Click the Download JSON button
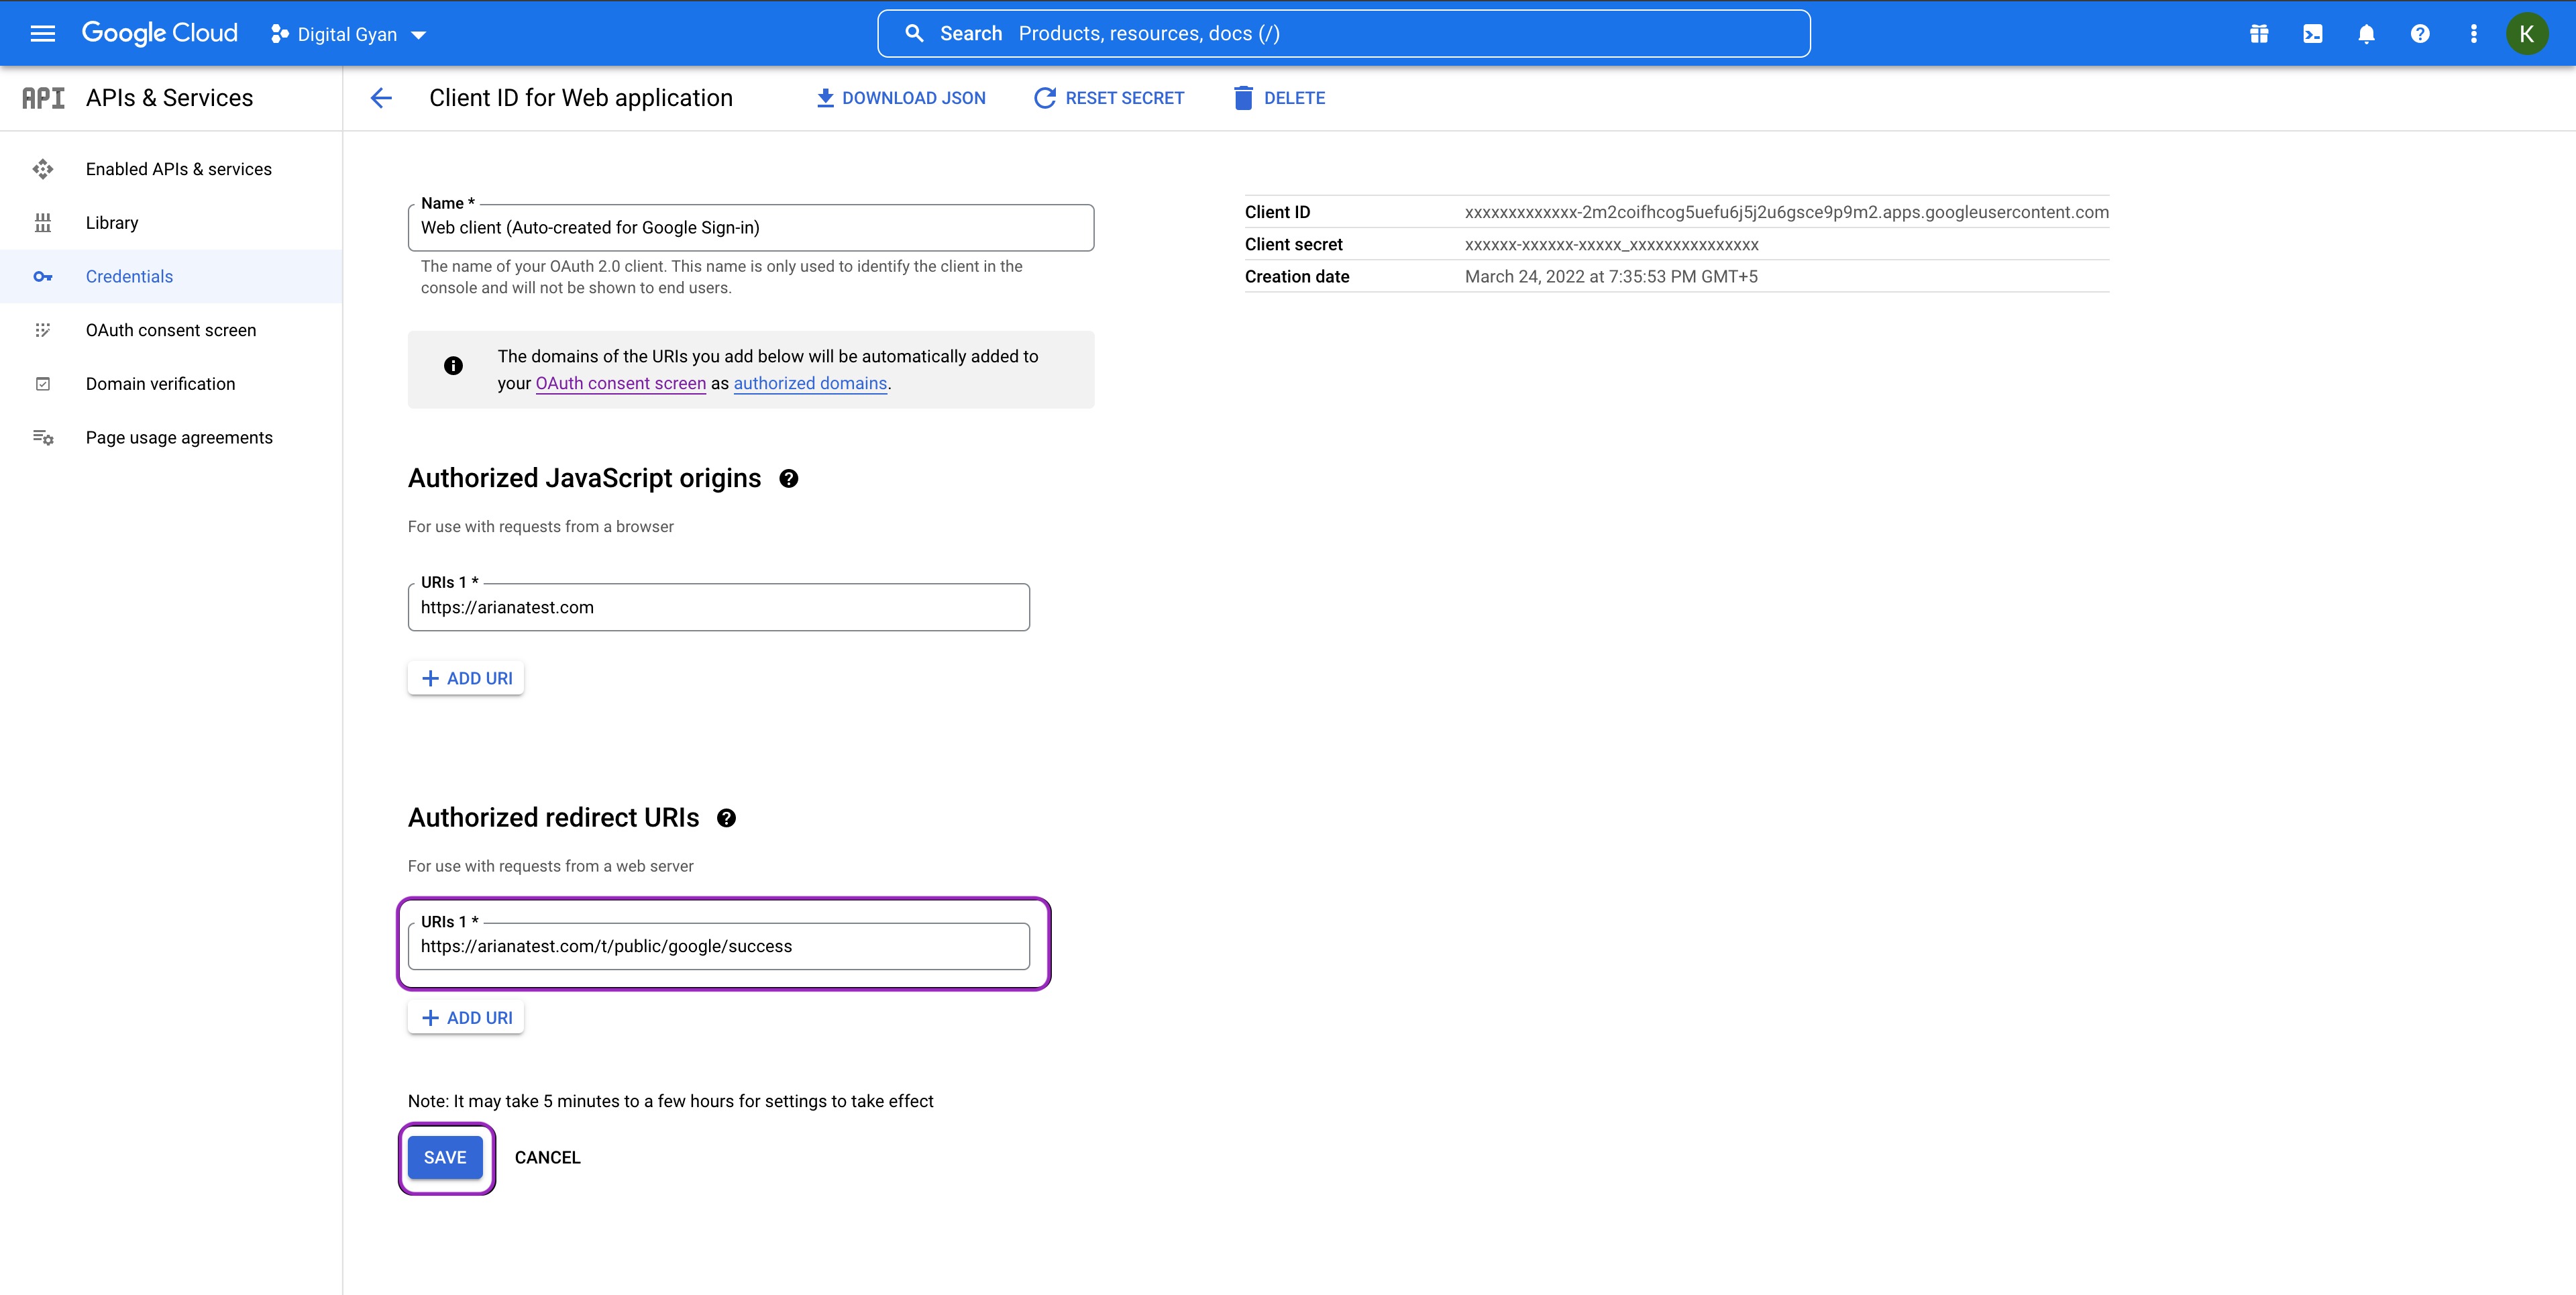This screenshot has height=1295, width=2576. pyautogui.click(x=901, y=98)
